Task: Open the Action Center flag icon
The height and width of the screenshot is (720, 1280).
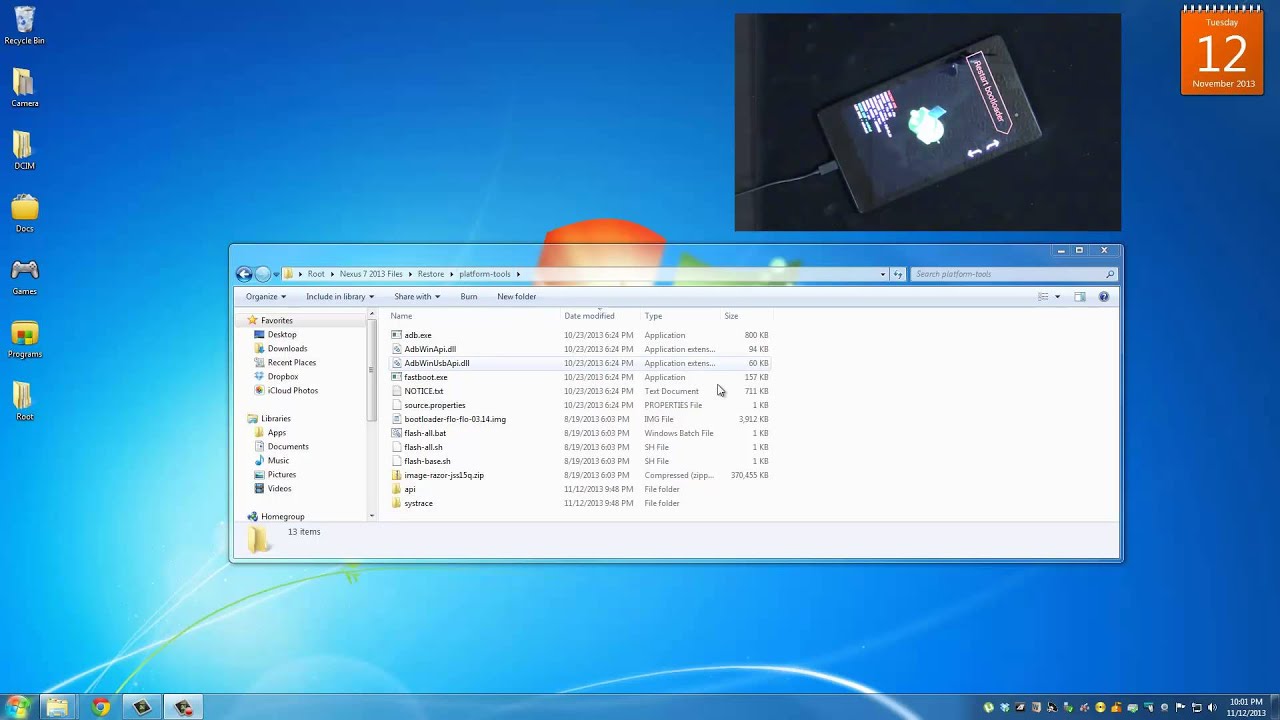Action: [x=1181, y=708]
